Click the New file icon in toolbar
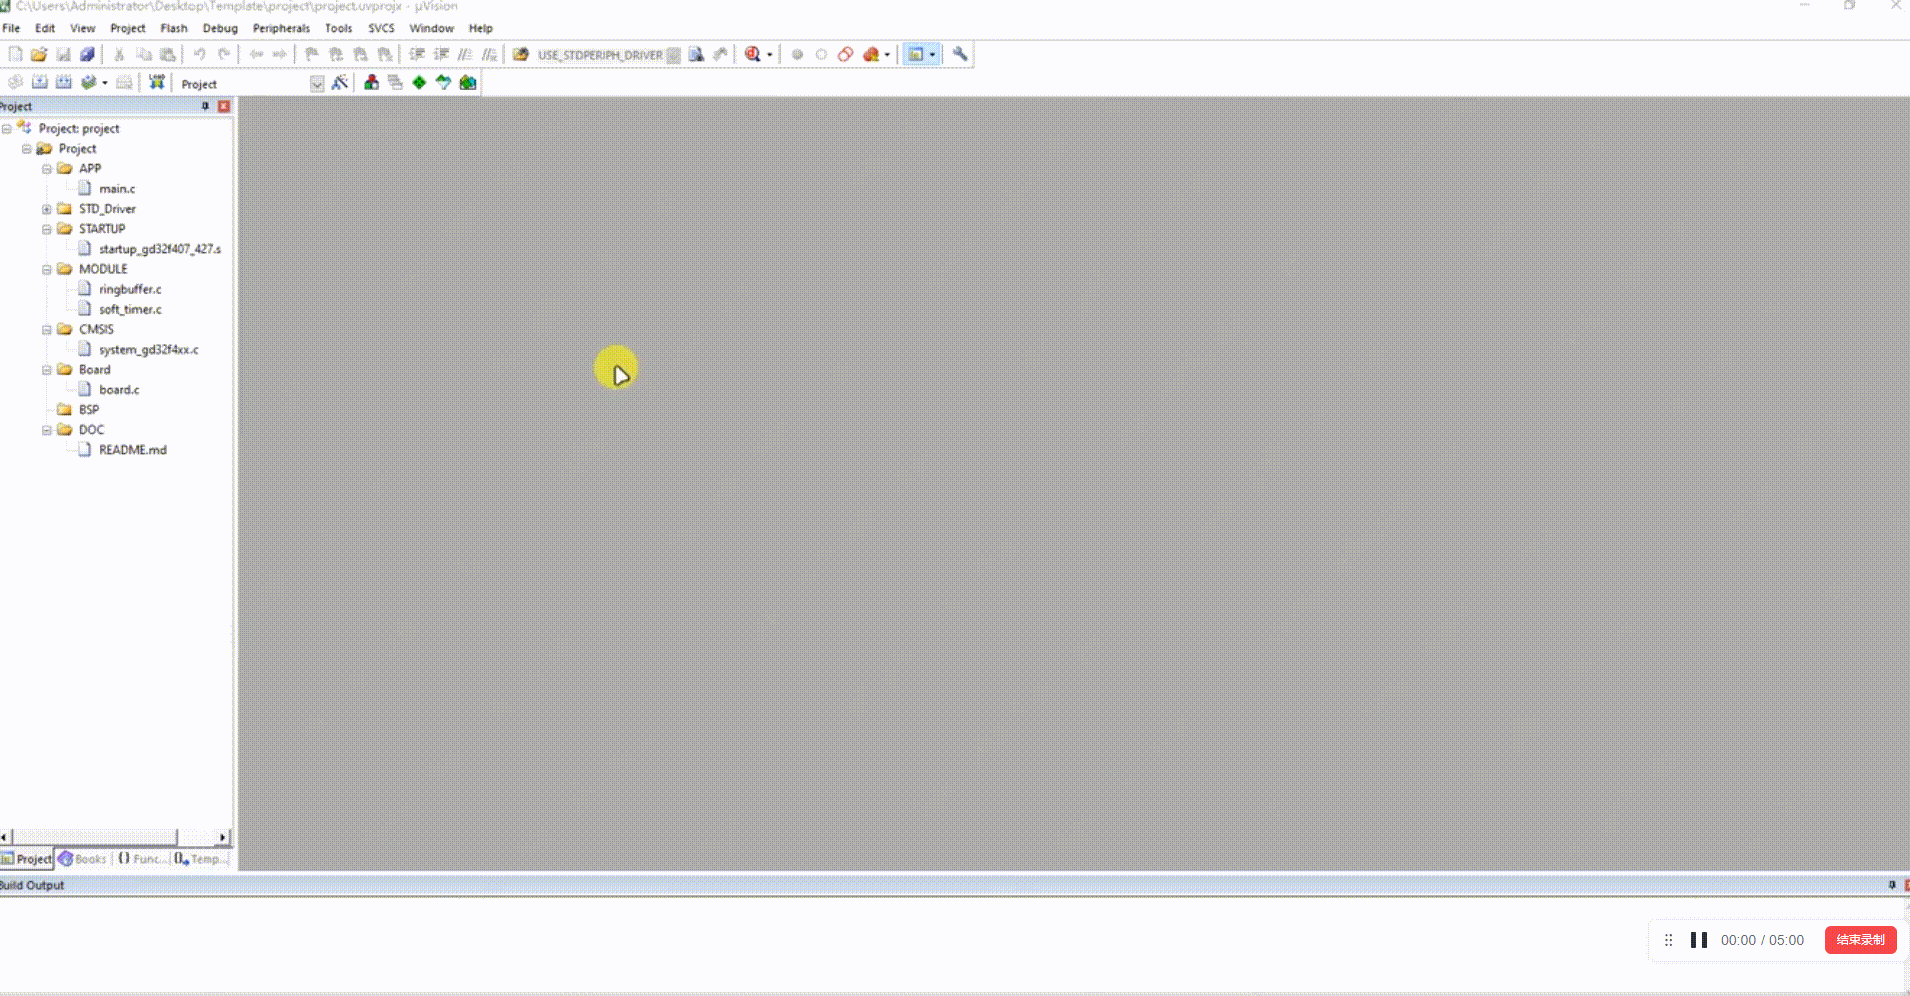 pos(15,54)
